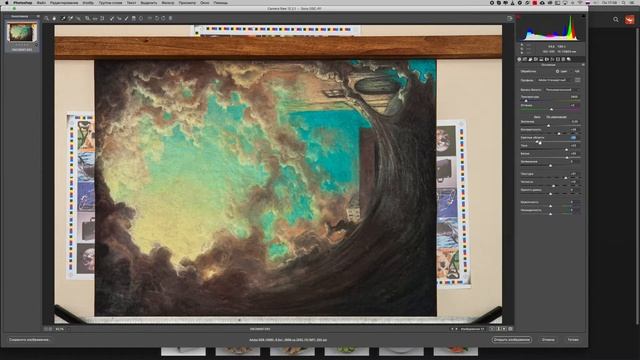This screenshot has height=360, width=640.
Task: Select the Transform tool
Action: 102,18
